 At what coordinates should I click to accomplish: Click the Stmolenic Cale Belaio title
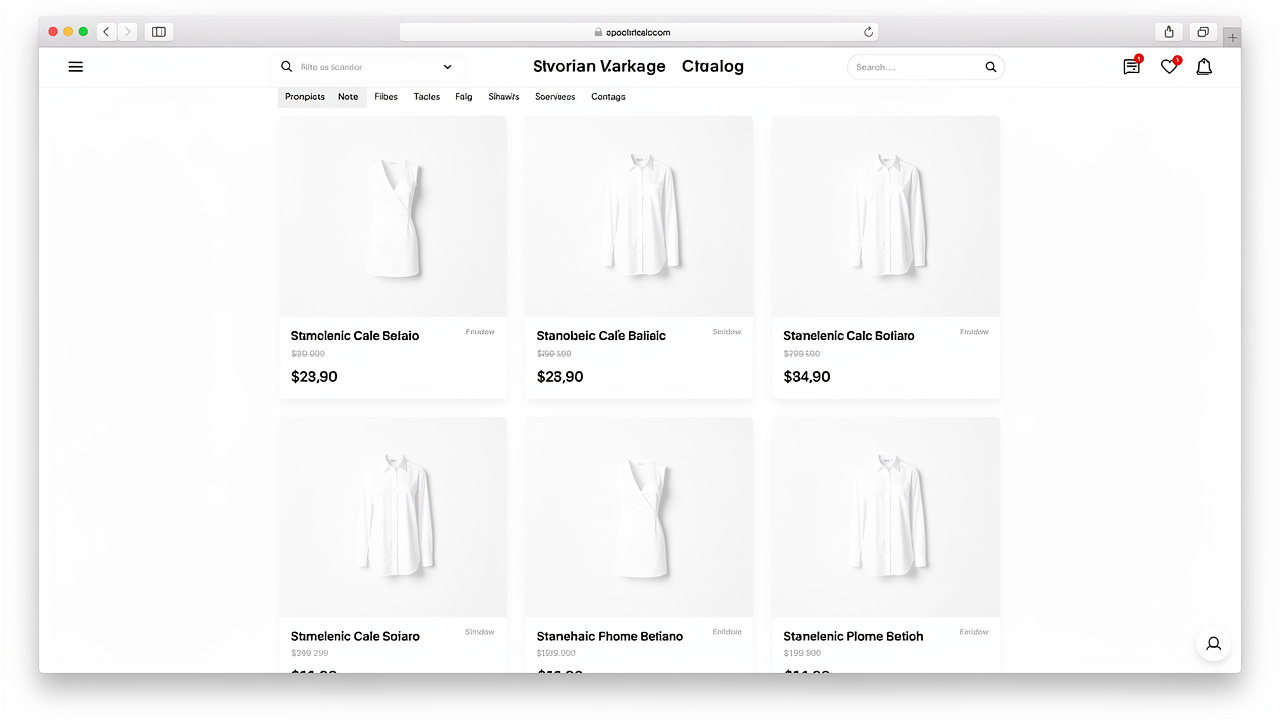coord(355,336)
